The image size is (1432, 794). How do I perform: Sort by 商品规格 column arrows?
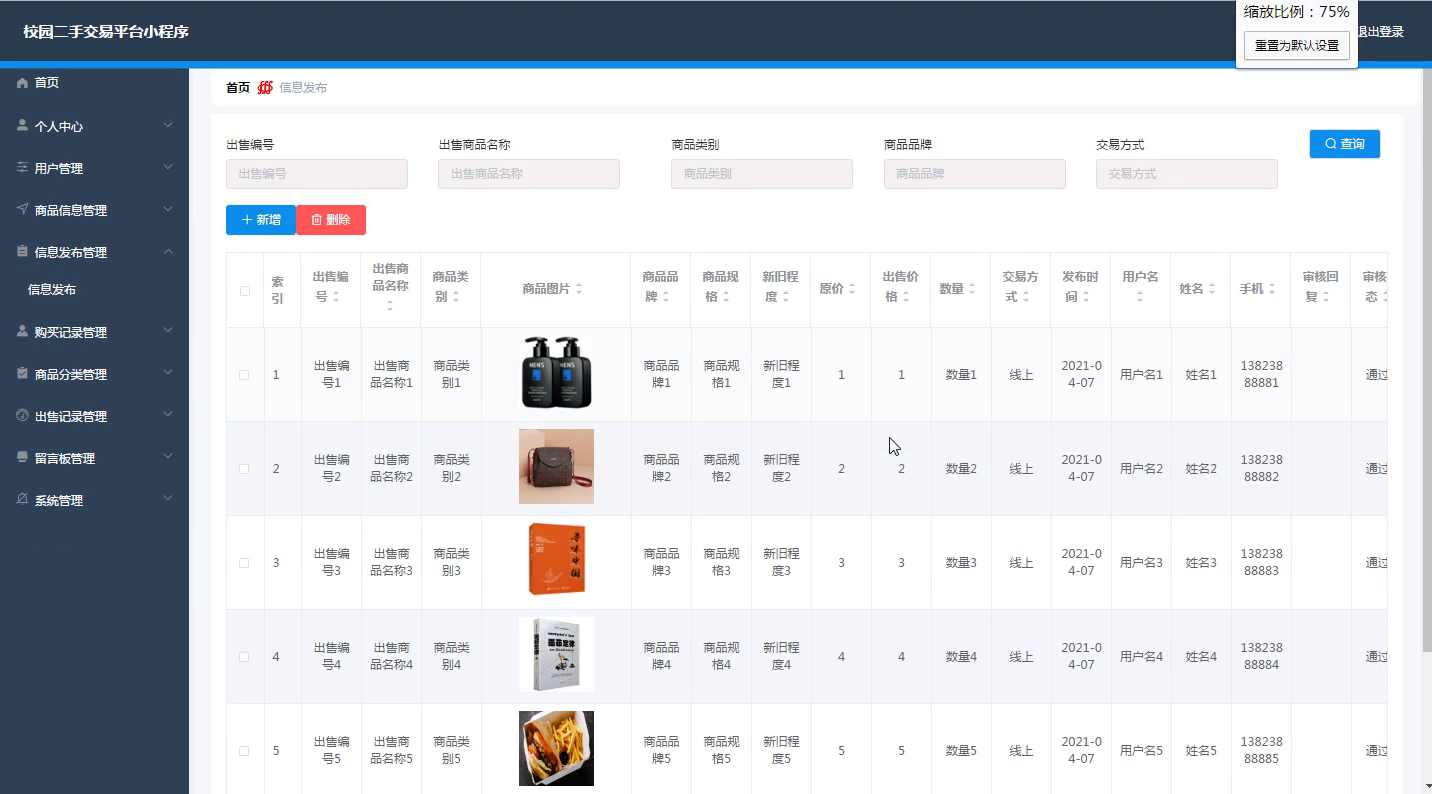[726, 297]
